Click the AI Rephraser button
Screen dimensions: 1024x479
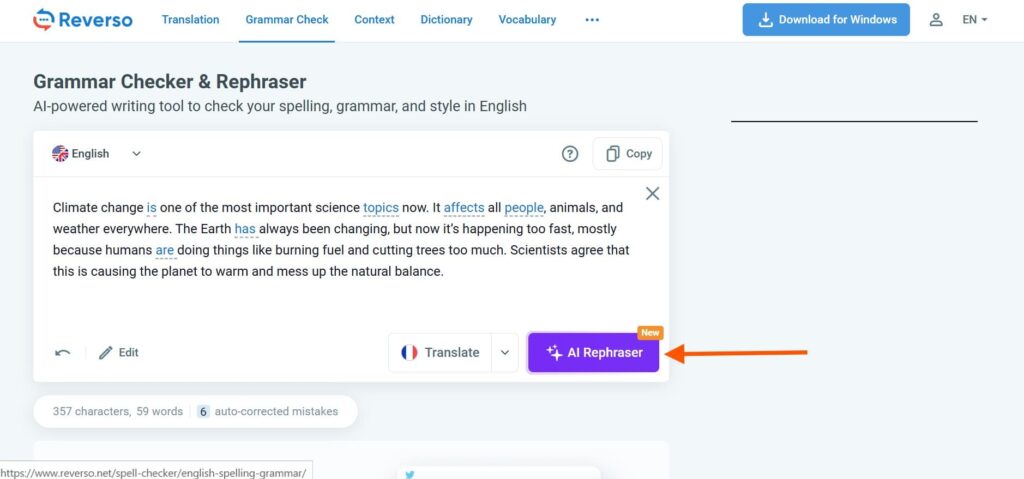coord(594,353)
